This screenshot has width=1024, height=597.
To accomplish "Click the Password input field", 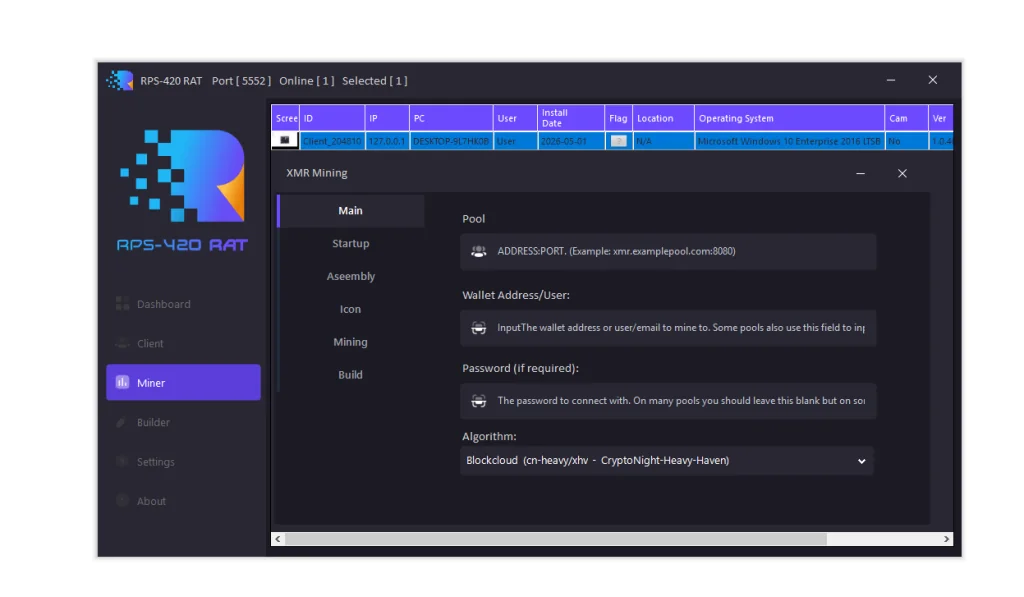I will pos(668,401).
